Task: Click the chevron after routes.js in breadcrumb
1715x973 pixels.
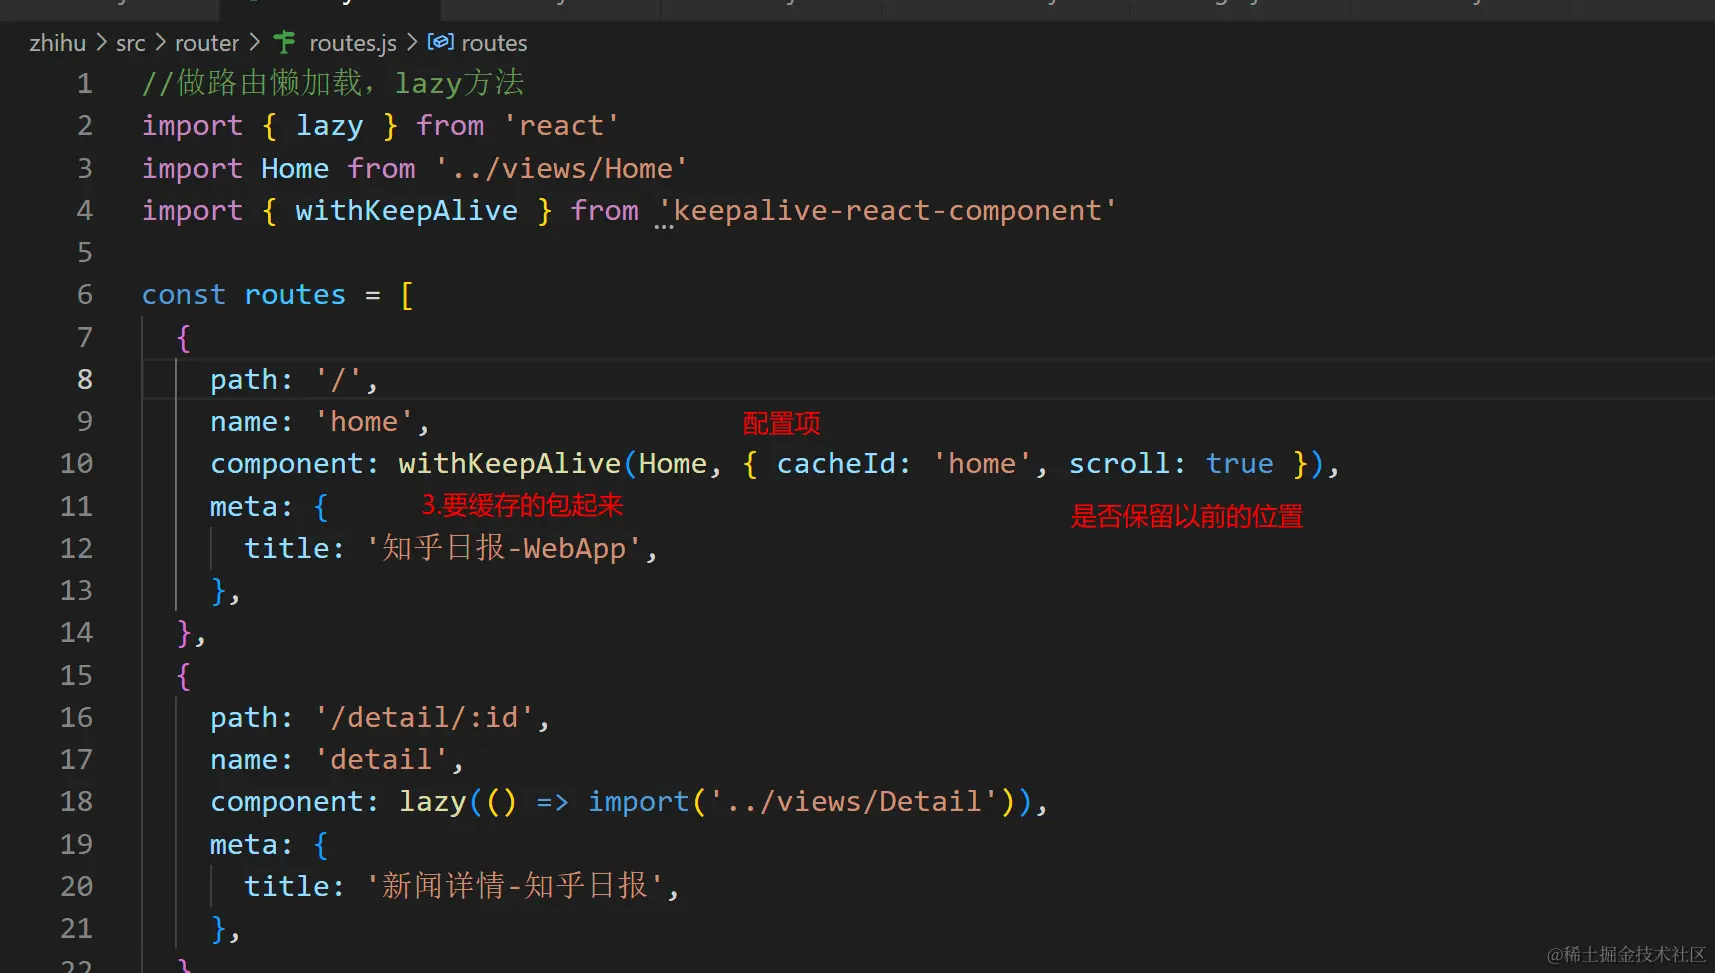Action: (411, 43)
